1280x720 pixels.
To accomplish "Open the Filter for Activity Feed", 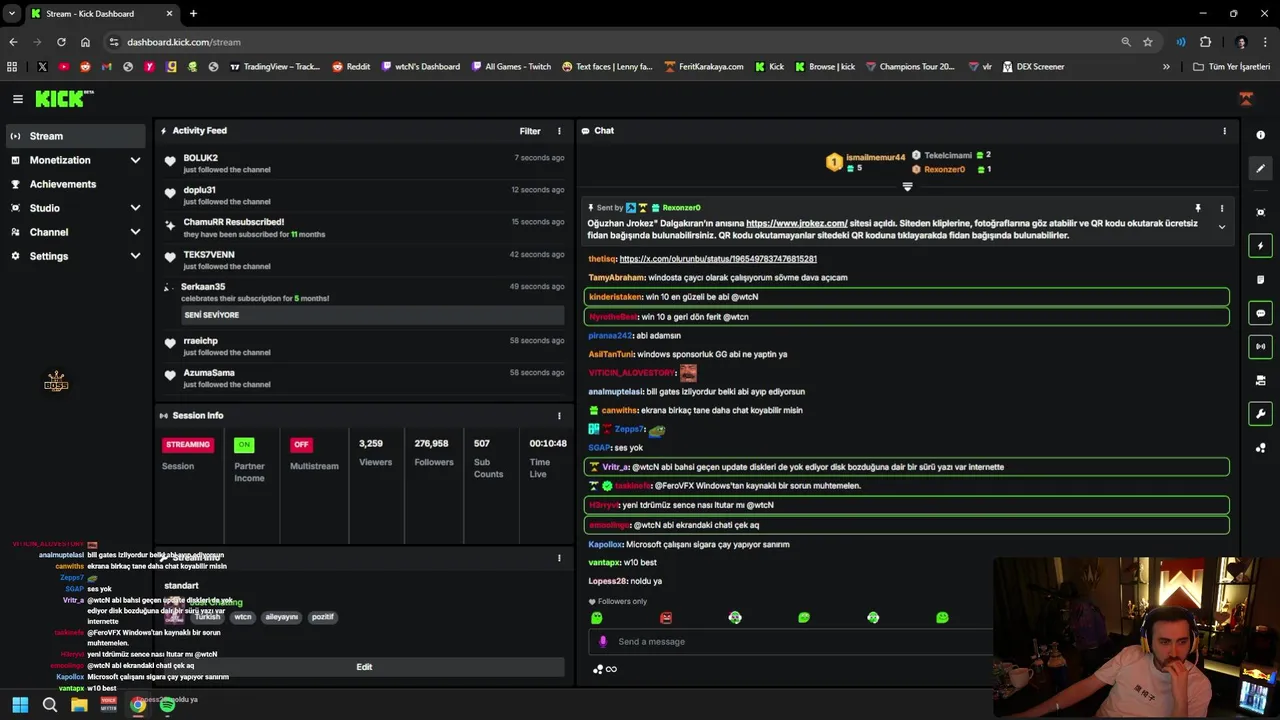I will 530,131.
